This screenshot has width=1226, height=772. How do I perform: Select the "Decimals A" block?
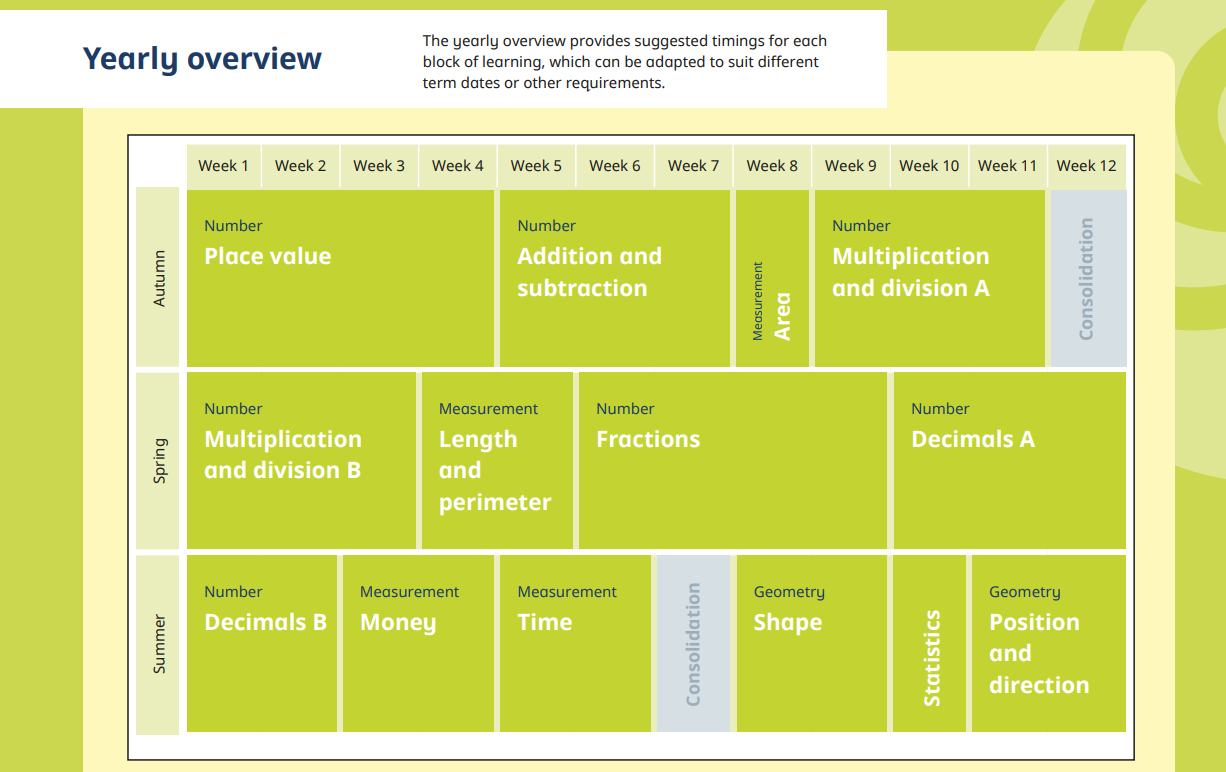(1009, 461)
